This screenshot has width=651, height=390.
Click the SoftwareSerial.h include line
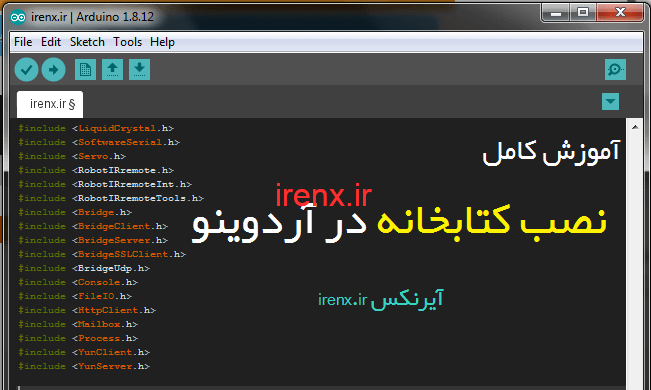[x=99, y=142]
